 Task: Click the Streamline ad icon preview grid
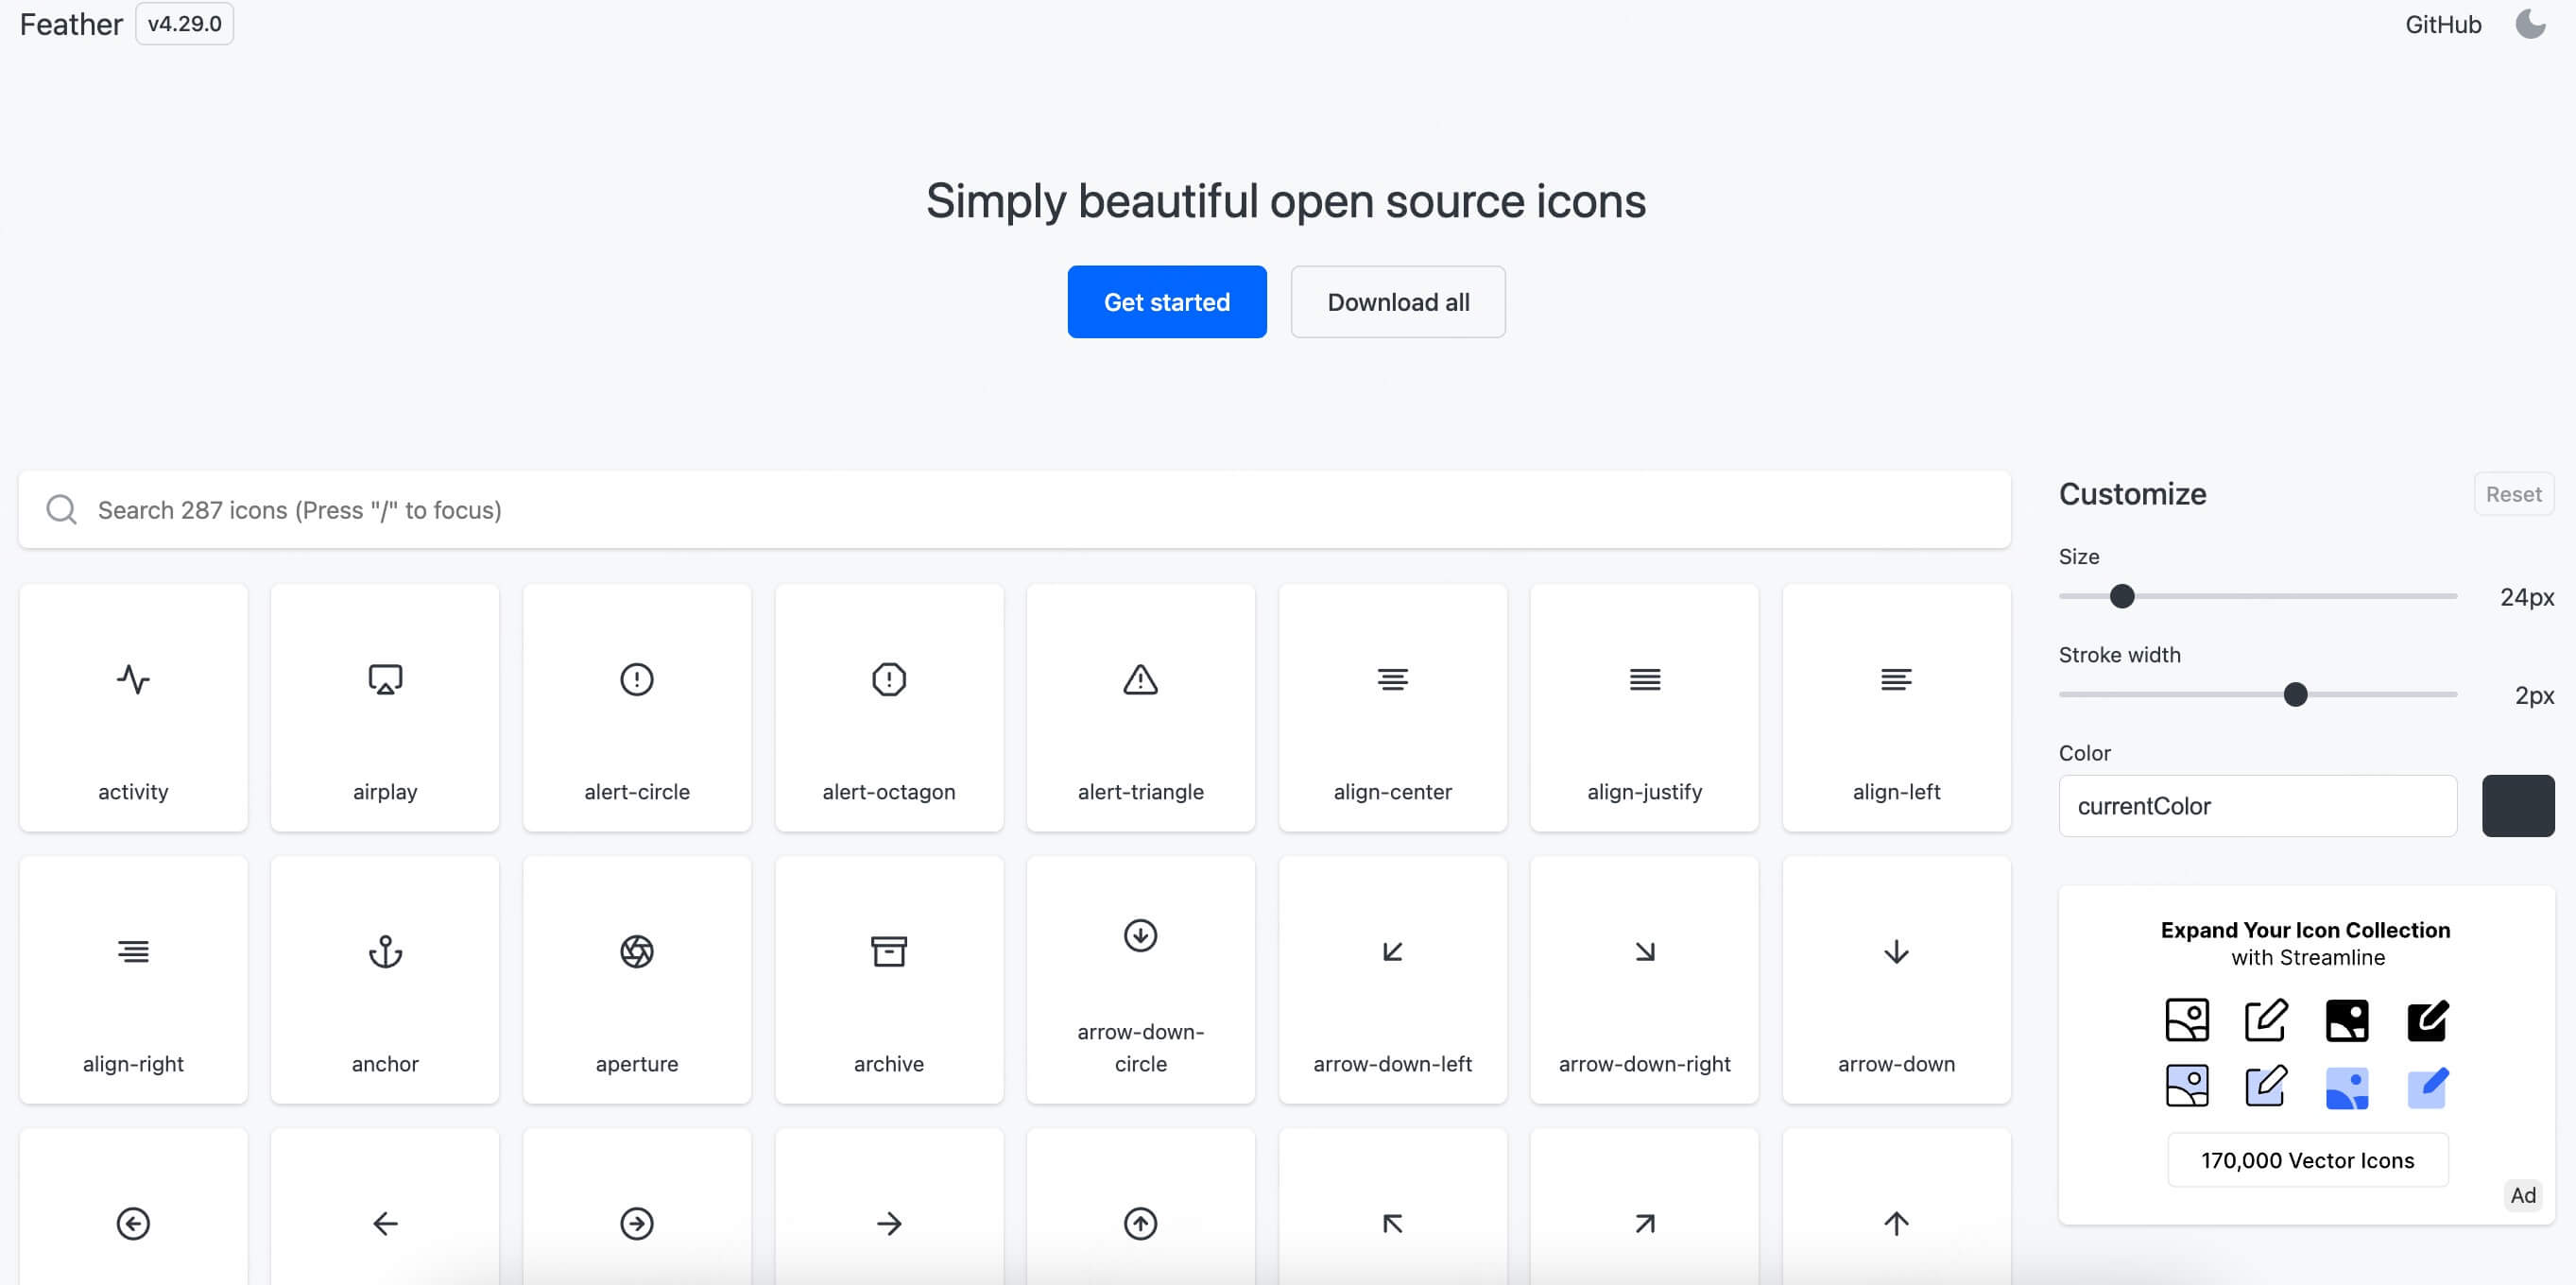[x=2307, y=1054]
